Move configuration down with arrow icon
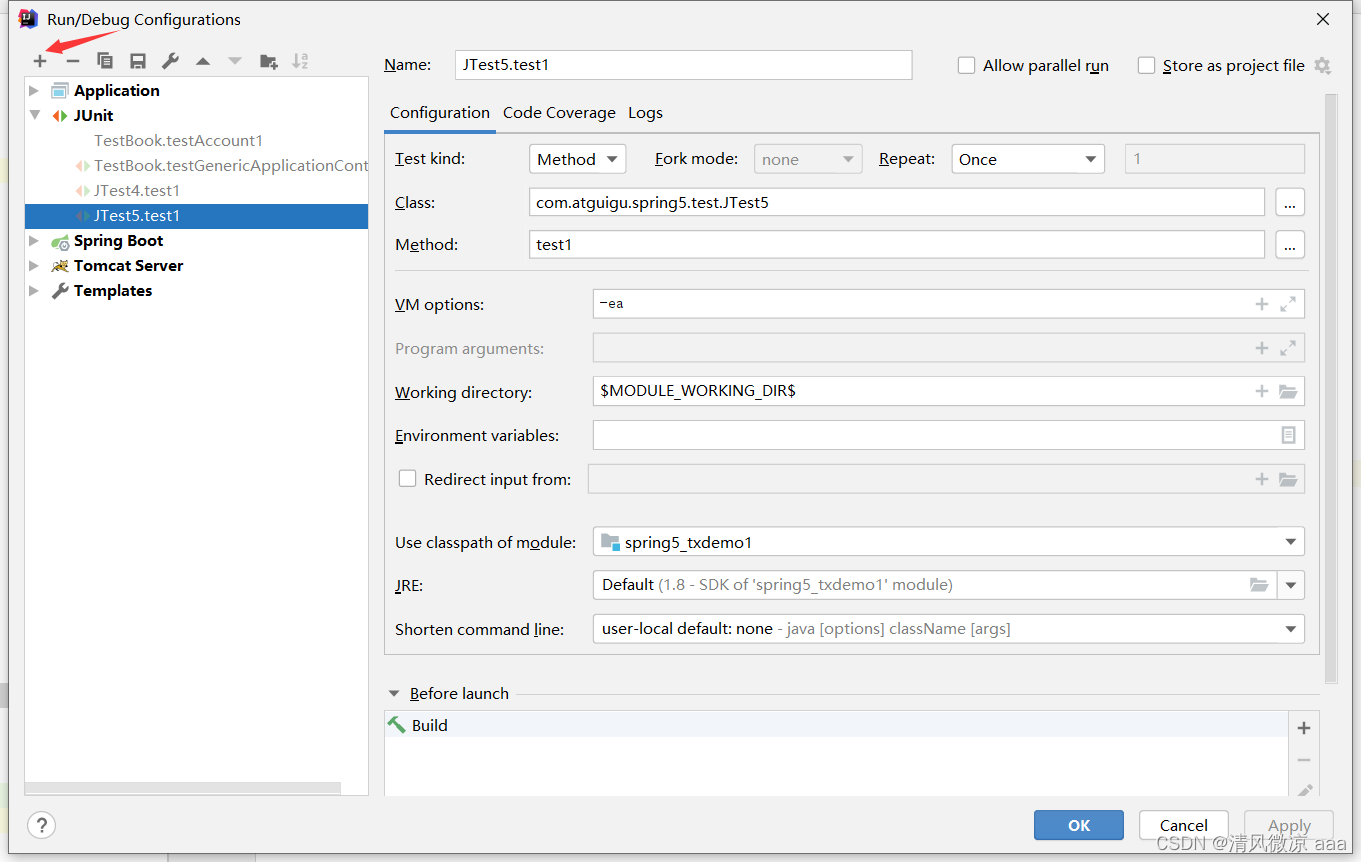 235,61
